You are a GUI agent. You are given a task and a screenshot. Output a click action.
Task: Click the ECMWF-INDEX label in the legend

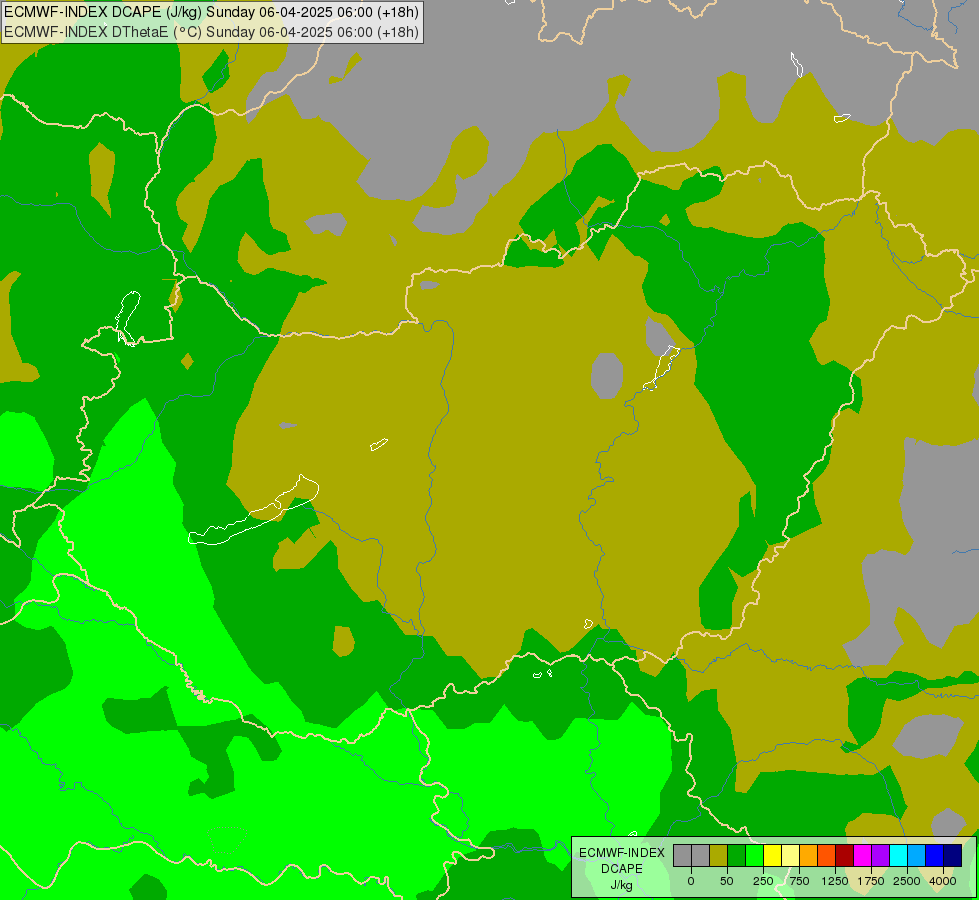[622, 853]
